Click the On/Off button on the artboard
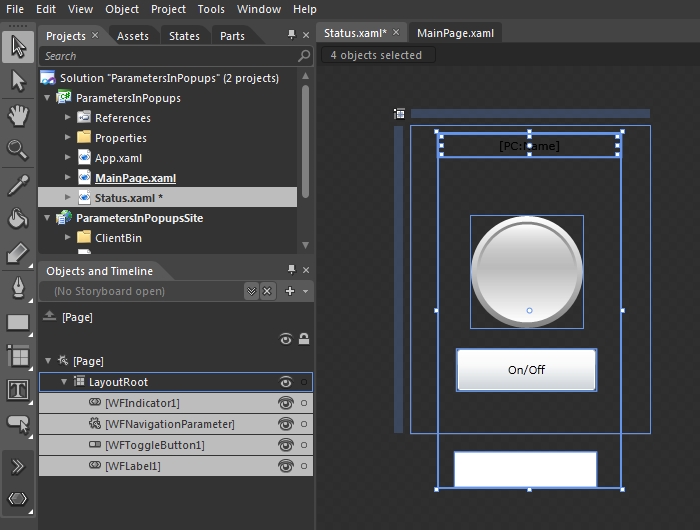700x530 pixels. pos(526,370)
